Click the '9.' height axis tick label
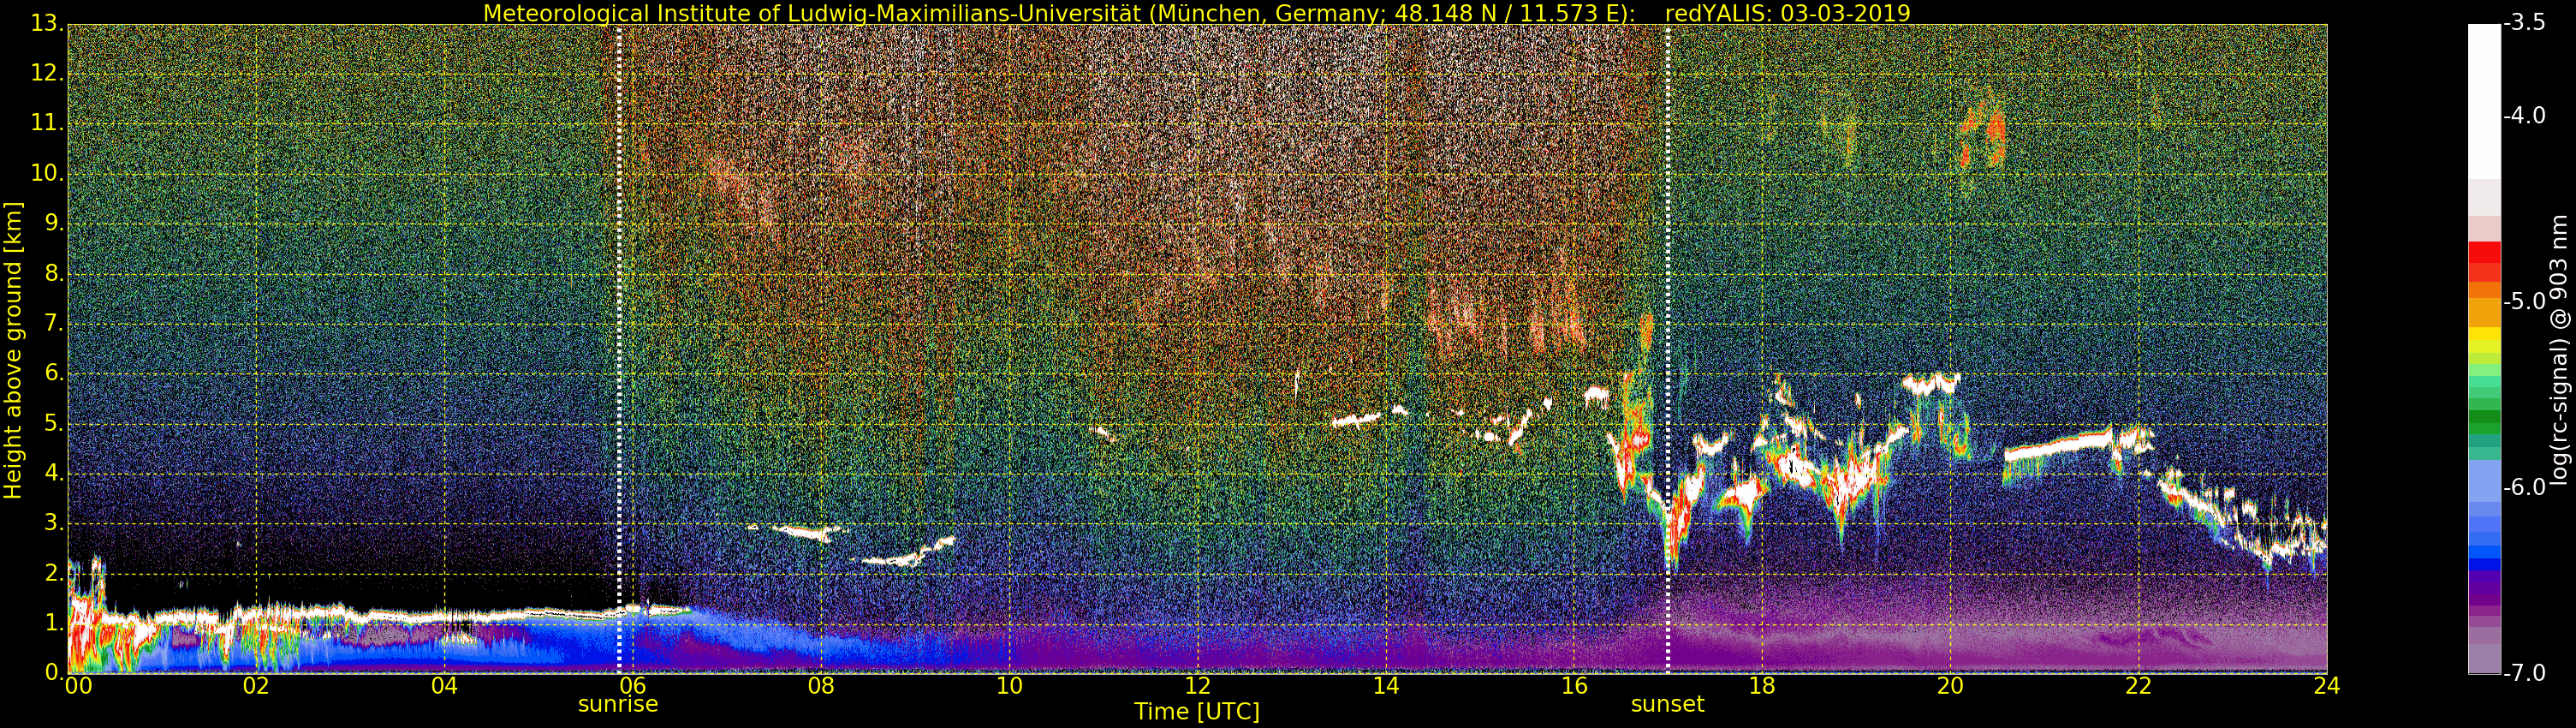2576x728 pixels. point(54,224)
